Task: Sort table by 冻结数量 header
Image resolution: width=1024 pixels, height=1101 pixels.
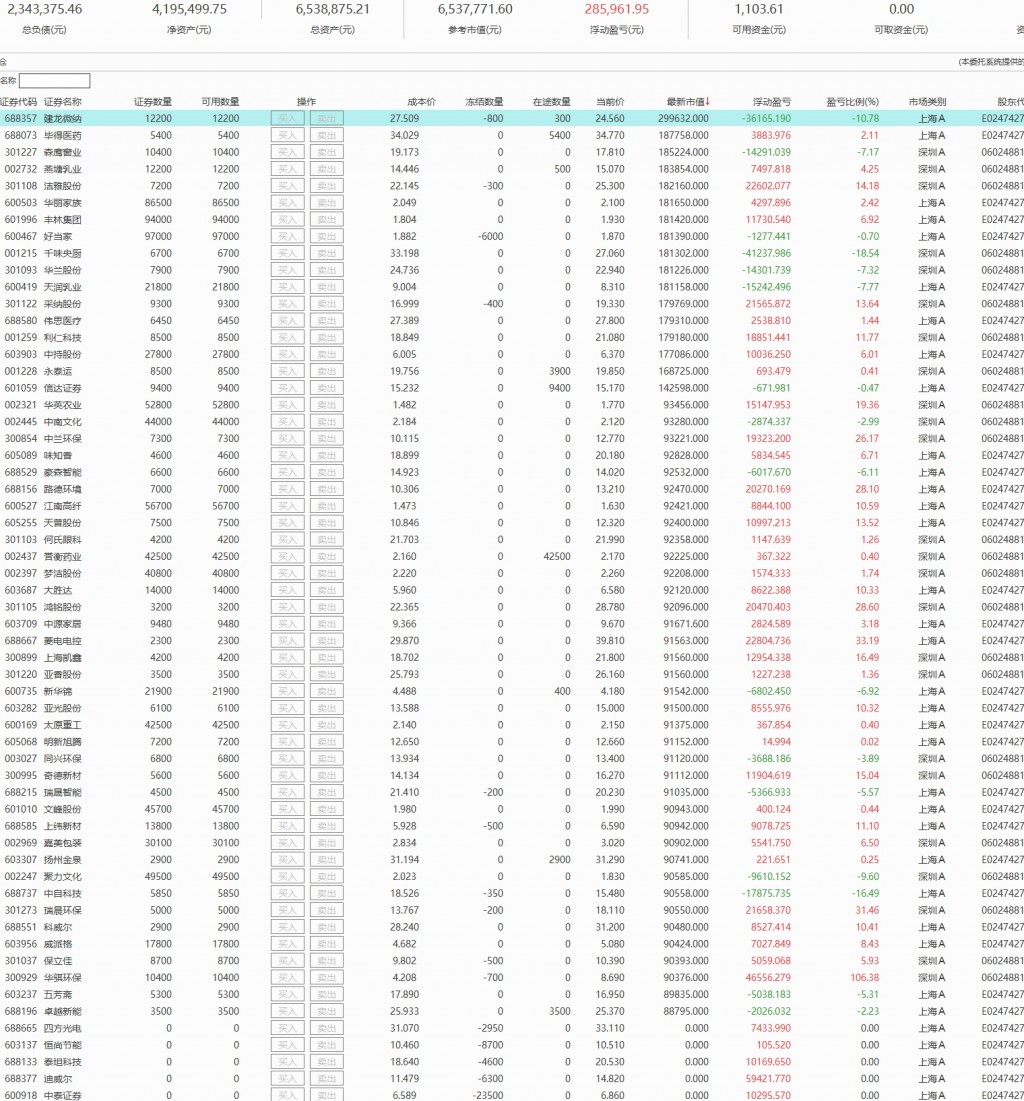Action: 484,102
